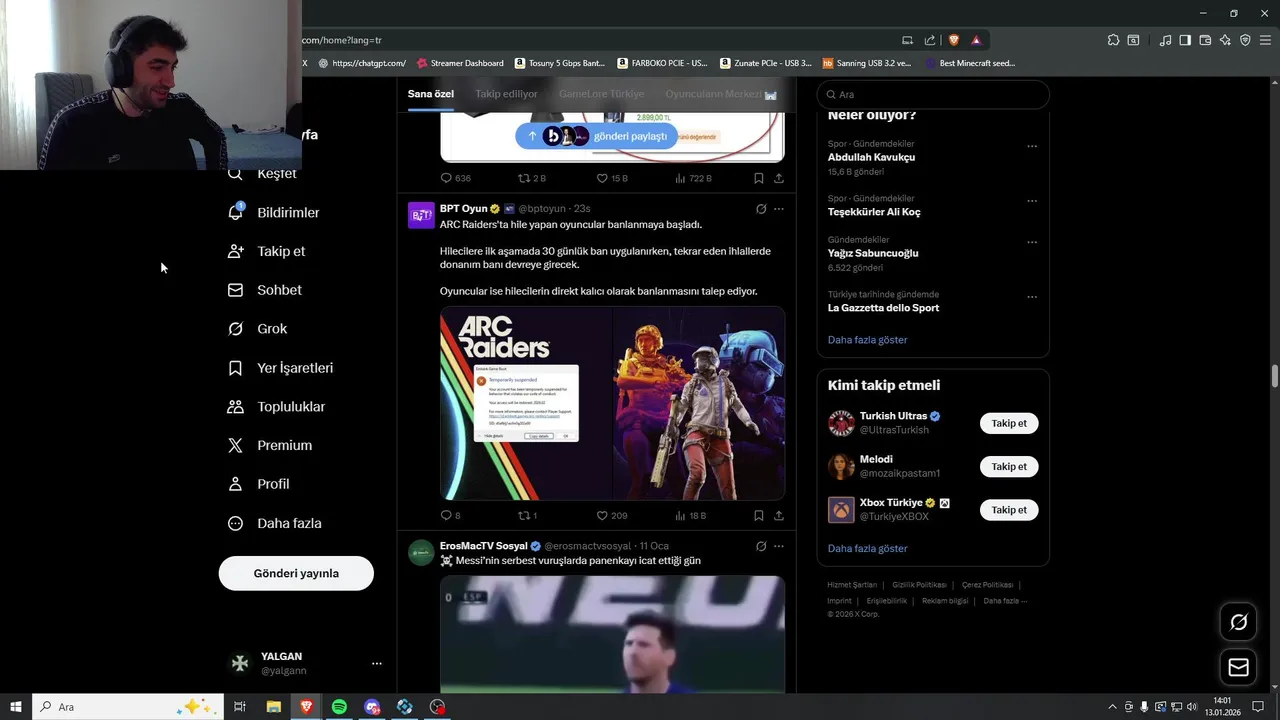Viewport: 1280px width, 720px height.
Task: Open Yer İşaretleri bookmarks
Action: click(x=281, y=368)
